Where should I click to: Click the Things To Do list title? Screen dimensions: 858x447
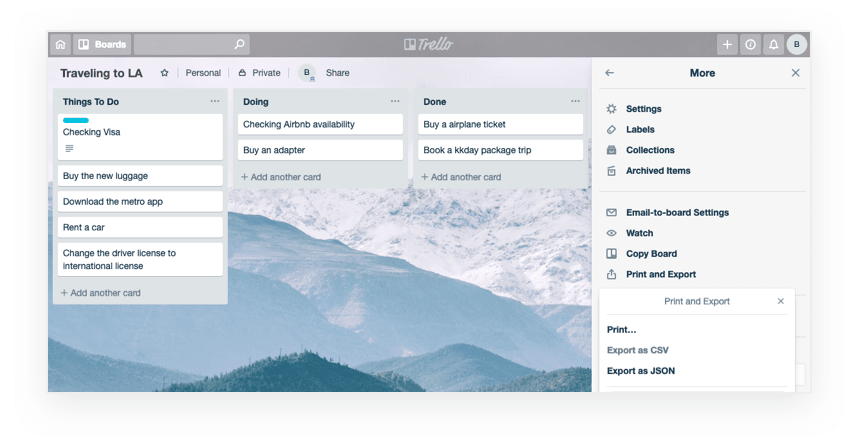pos(91,102)
